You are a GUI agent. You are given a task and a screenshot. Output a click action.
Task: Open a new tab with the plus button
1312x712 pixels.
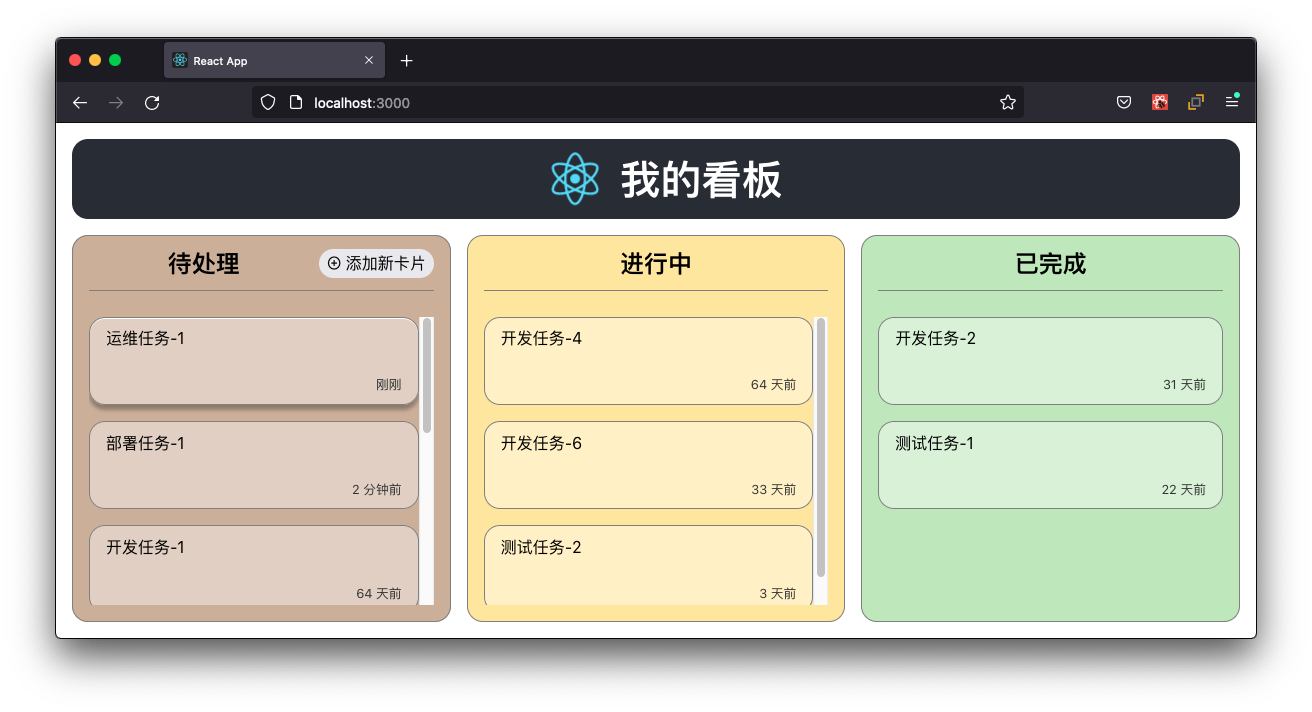[406, 61]
